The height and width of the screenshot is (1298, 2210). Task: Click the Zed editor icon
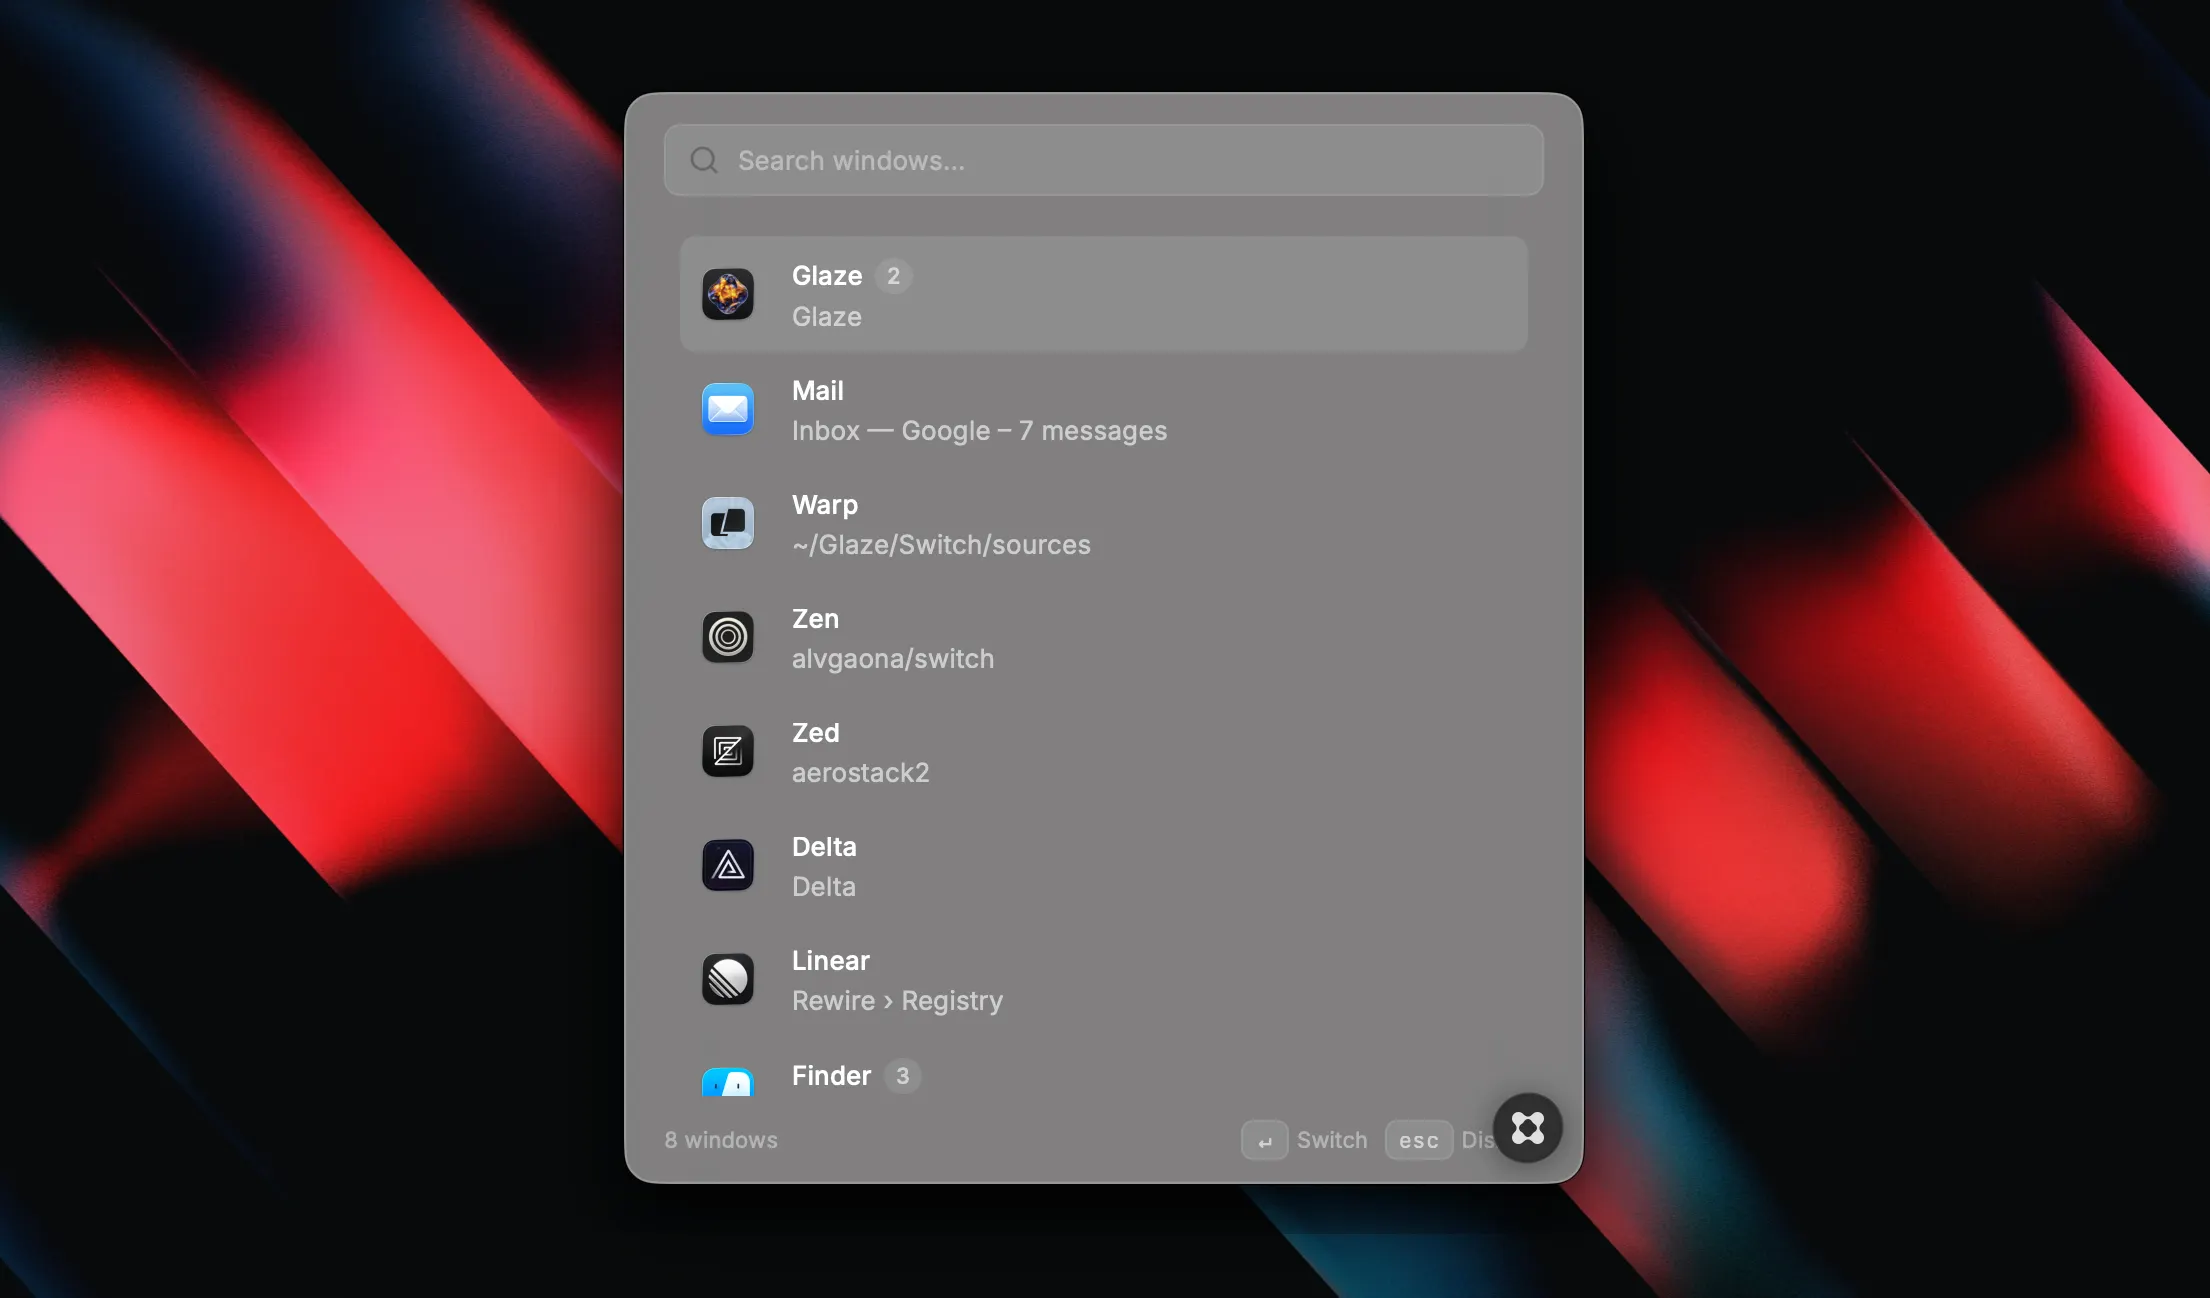728,751
